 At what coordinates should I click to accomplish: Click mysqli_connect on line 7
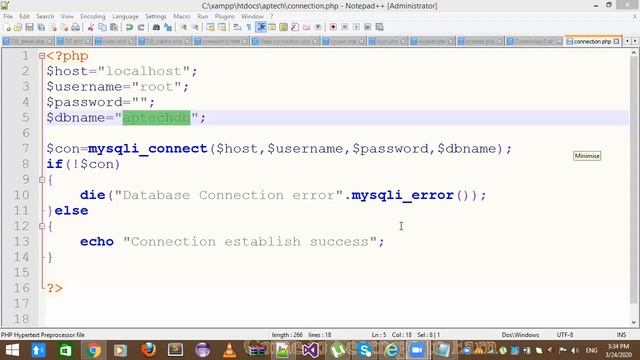(148, 149)
